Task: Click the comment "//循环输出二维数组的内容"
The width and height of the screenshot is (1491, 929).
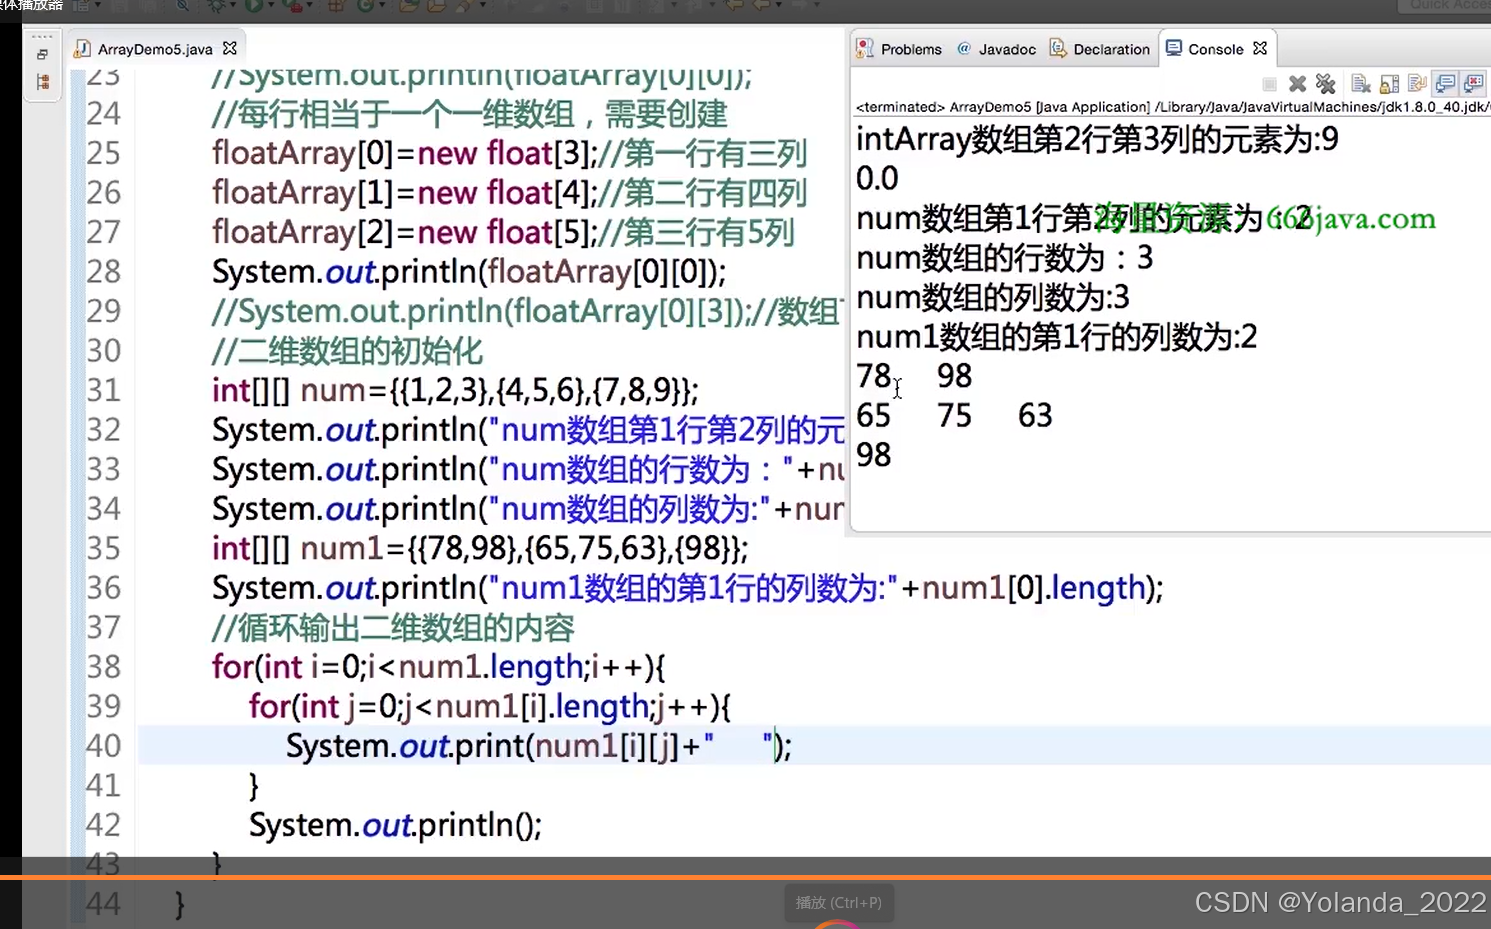Action: tap(393, 628)
